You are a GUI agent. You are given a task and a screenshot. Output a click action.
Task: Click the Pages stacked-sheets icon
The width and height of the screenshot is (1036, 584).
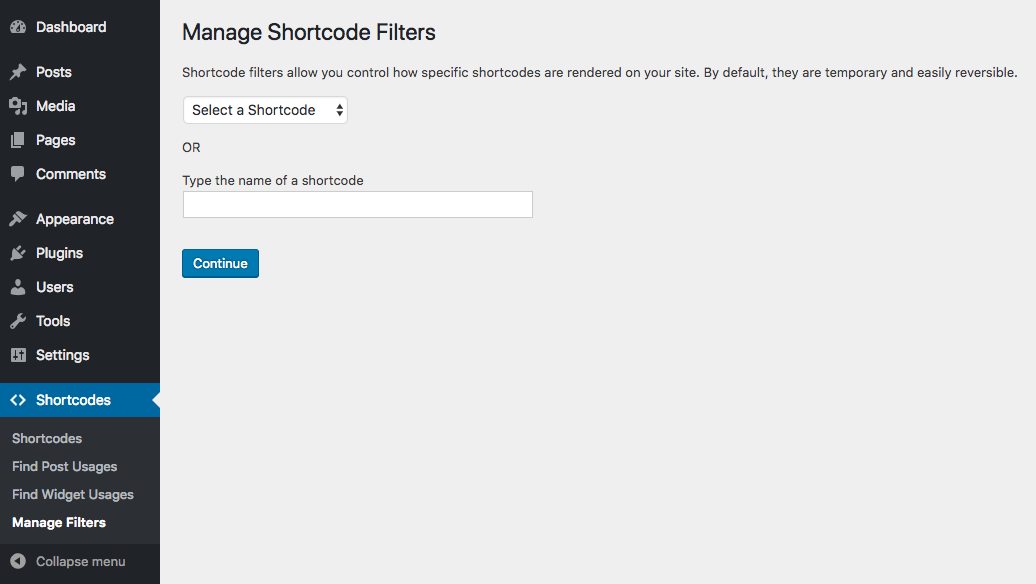coord(18,140)
